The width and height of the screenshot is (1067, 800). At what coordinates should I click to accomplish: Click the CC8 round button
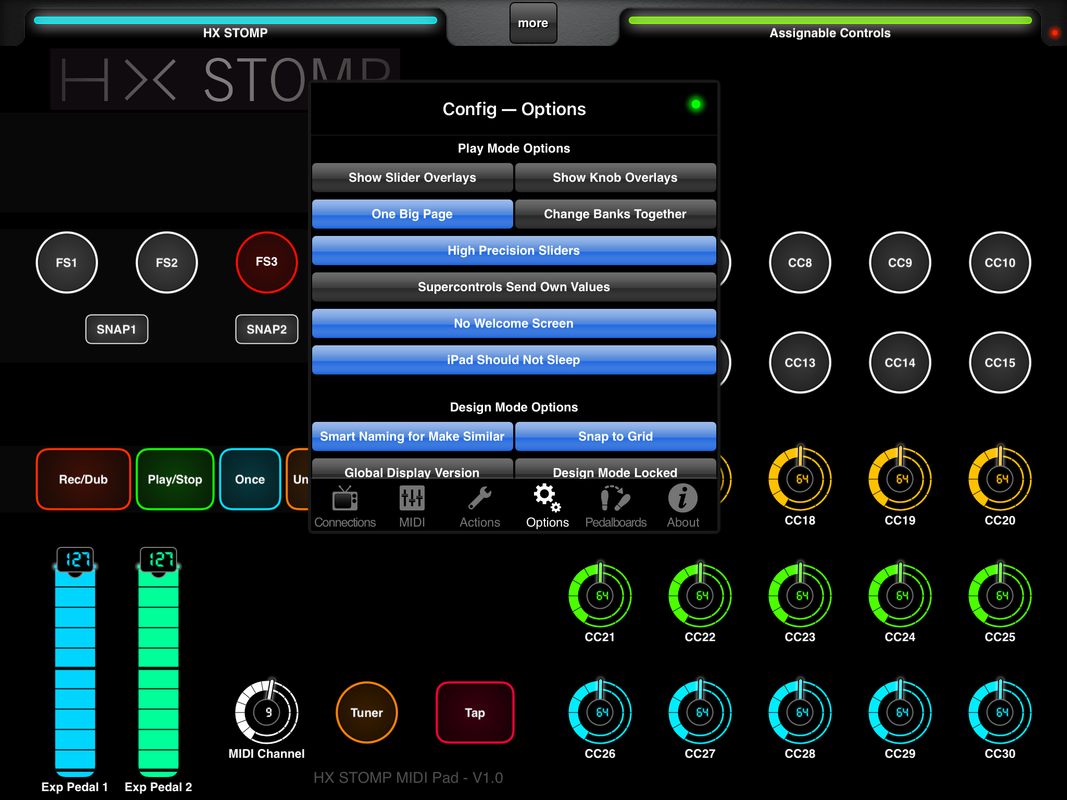pyautogui.click(x=800, y=263)
